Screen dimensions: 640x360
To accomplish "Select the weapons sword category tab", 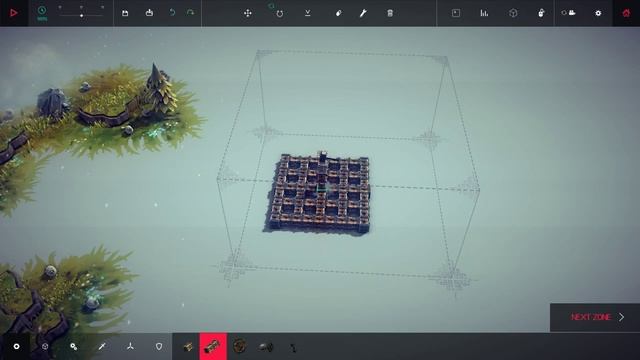I will pos(102,347).
